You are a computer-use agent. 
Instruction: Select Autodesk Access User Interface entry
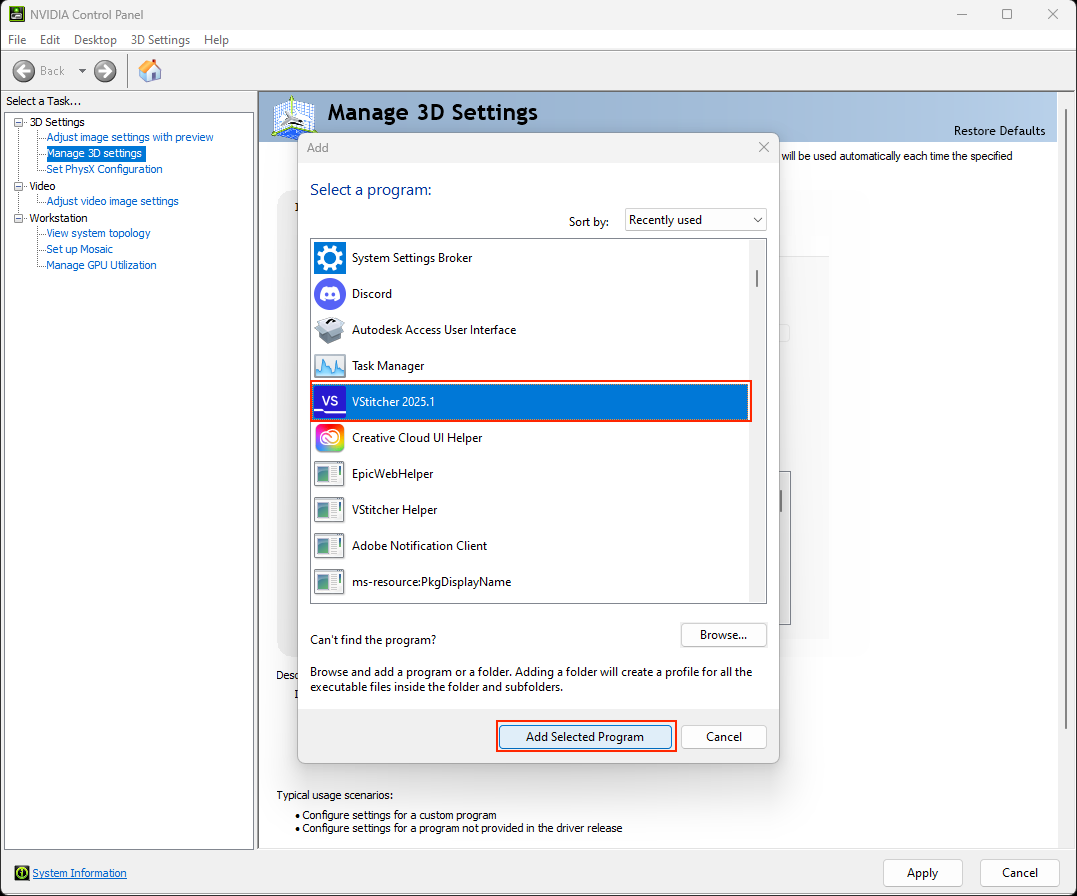[530, 330]
